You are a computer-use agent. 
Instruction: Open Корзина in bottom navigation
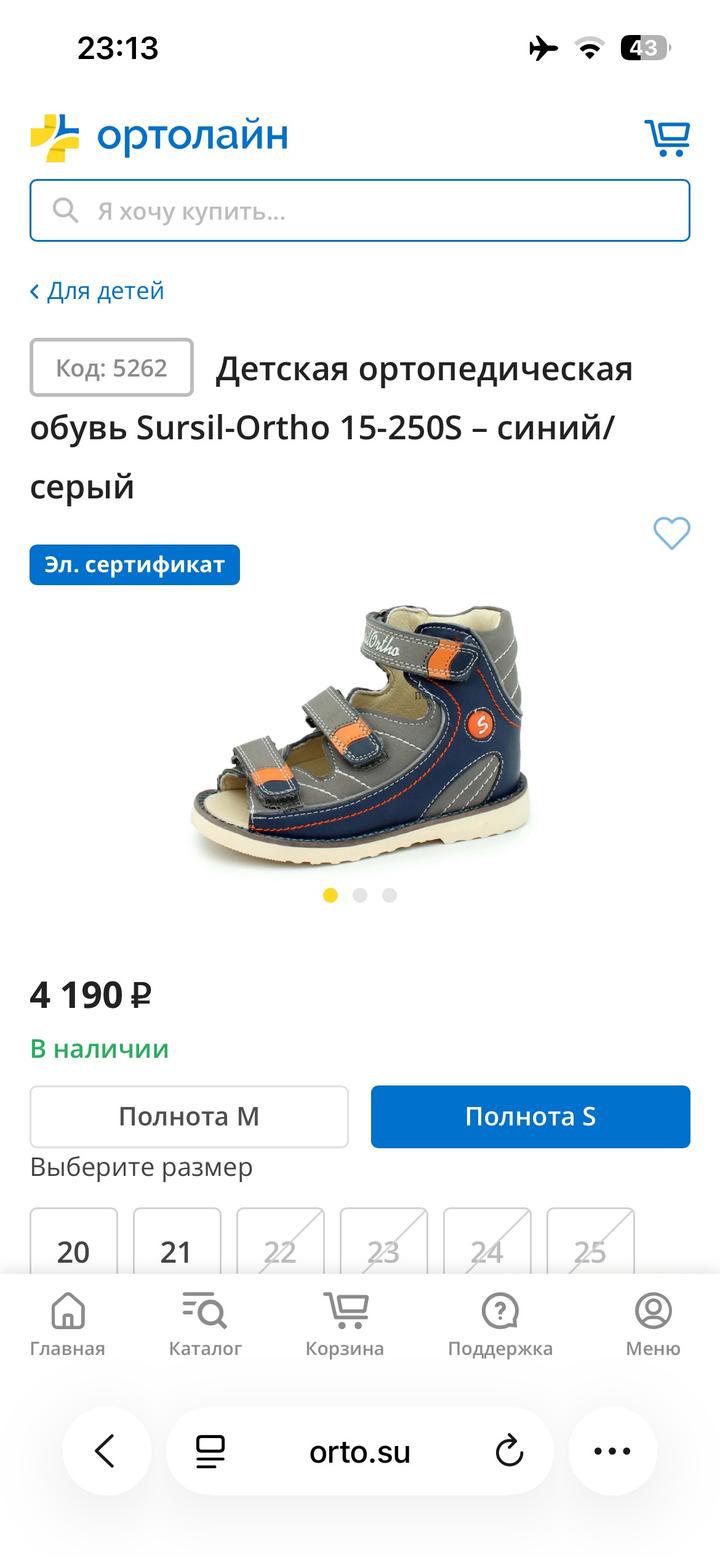(345, 1324)
